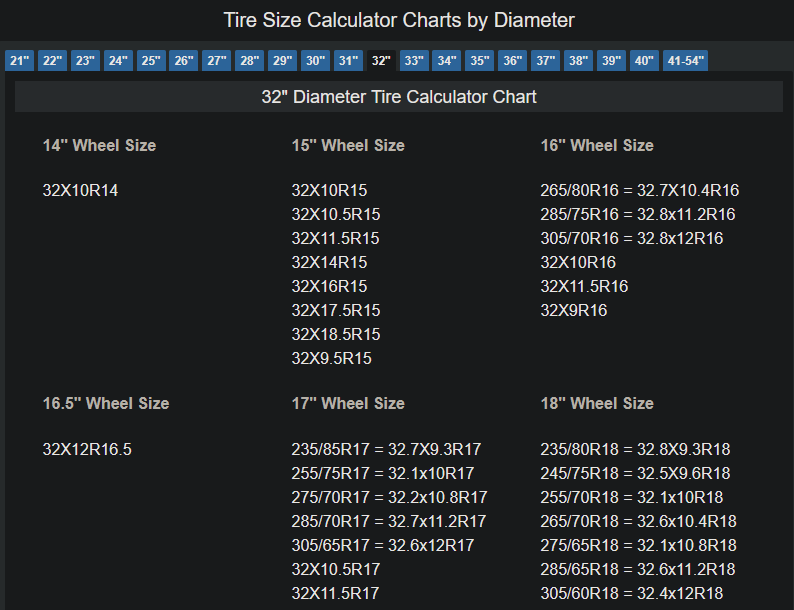Go to the 37" diameter tab
This screenshot has width=794, height=610.
click(545, 61)
